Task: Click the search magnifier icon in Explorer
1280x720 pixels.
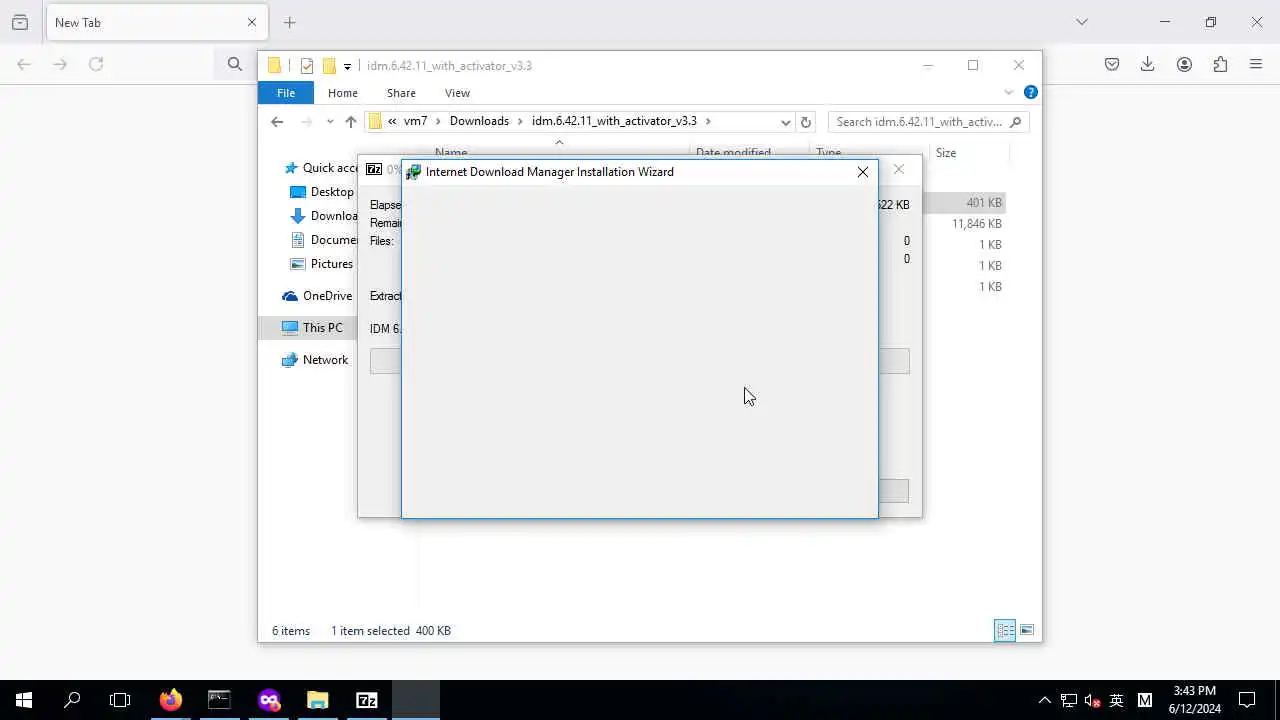Action: 1016,122
